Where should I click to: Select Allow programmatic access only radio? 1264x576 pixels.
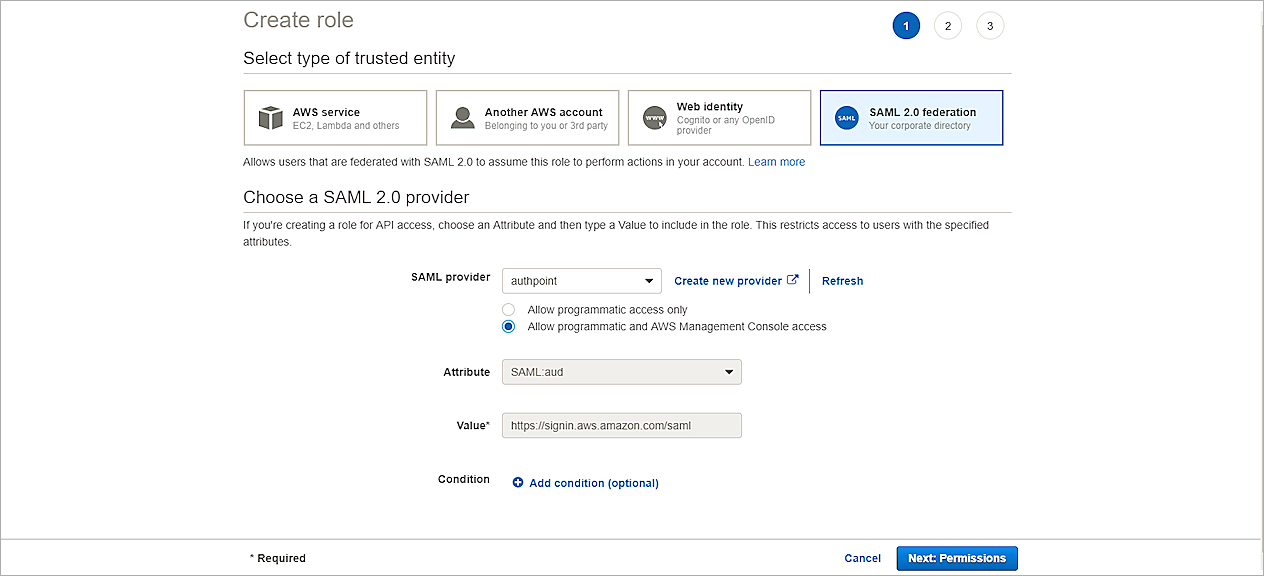pyautogui.click(x=509, y=310)
